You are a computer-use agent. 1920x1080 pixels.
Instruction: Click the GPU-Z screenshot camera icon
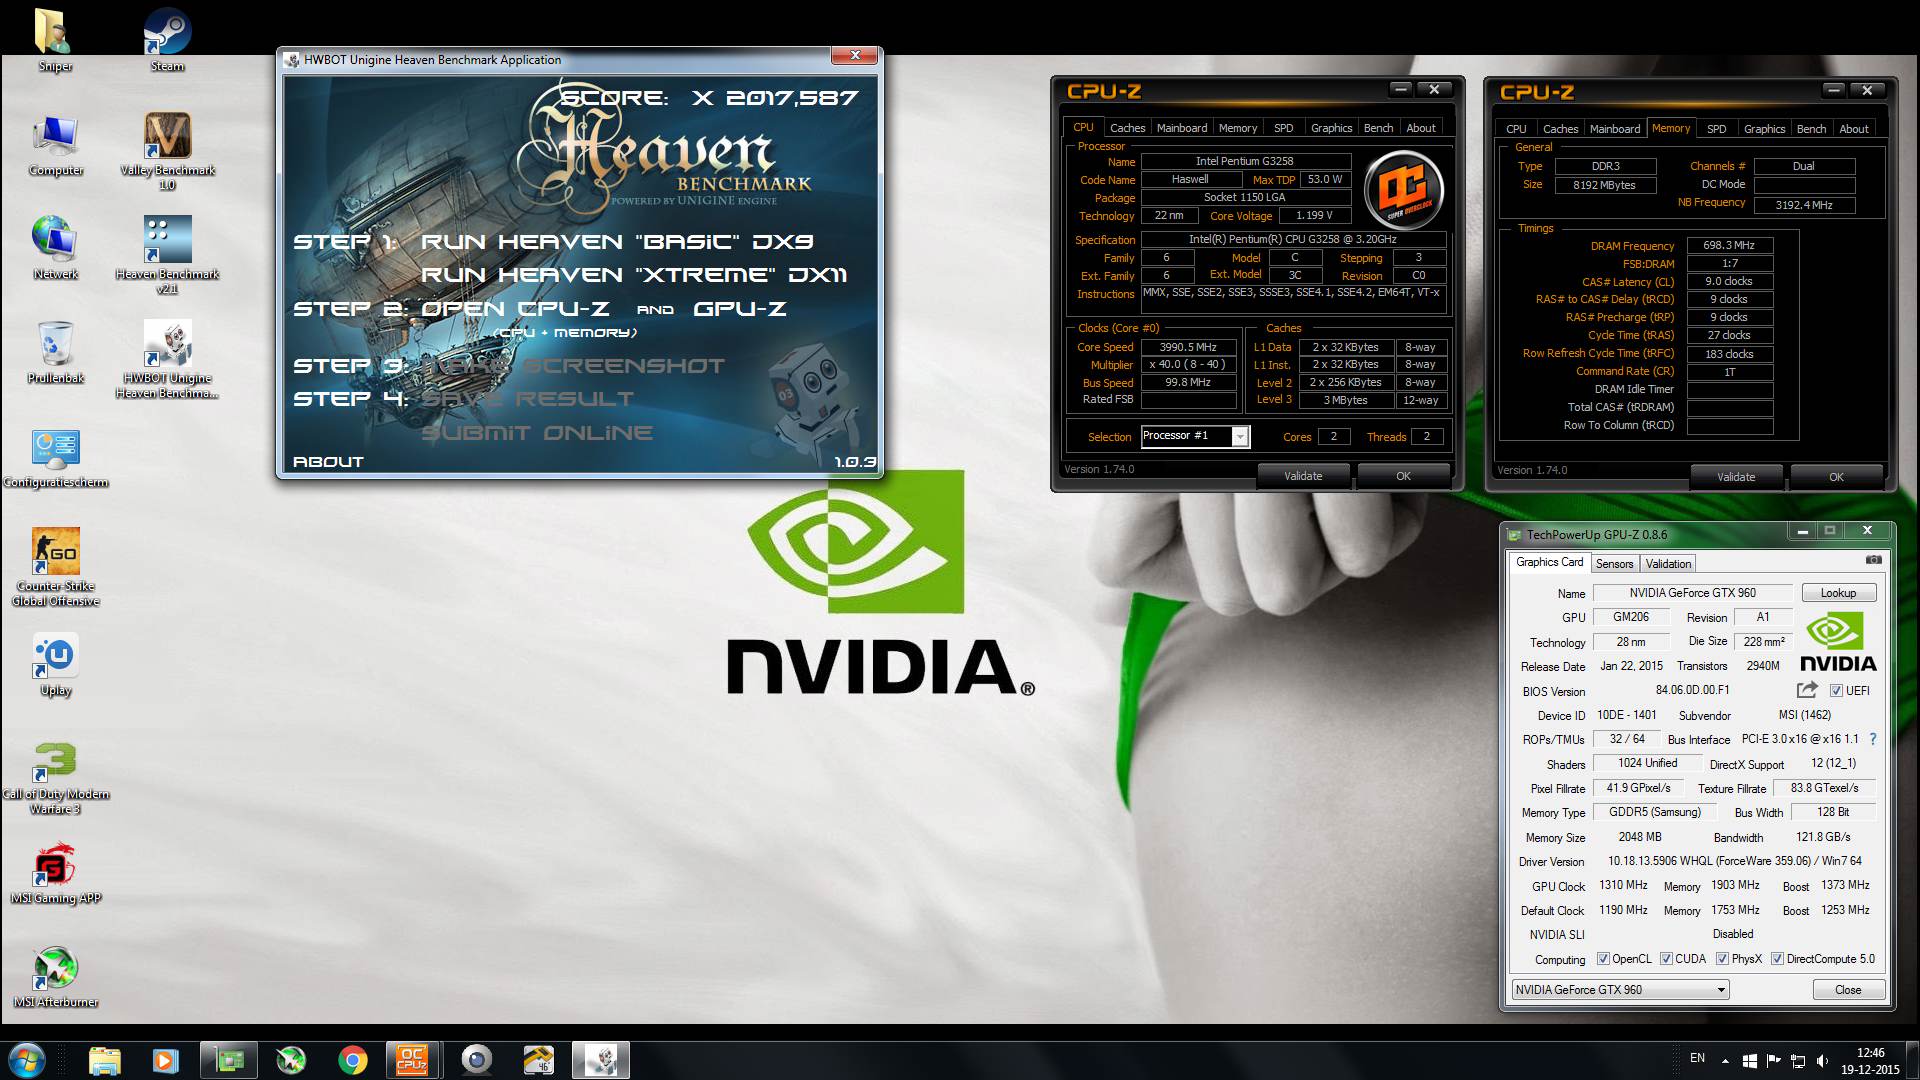[x=1873, y=560]
